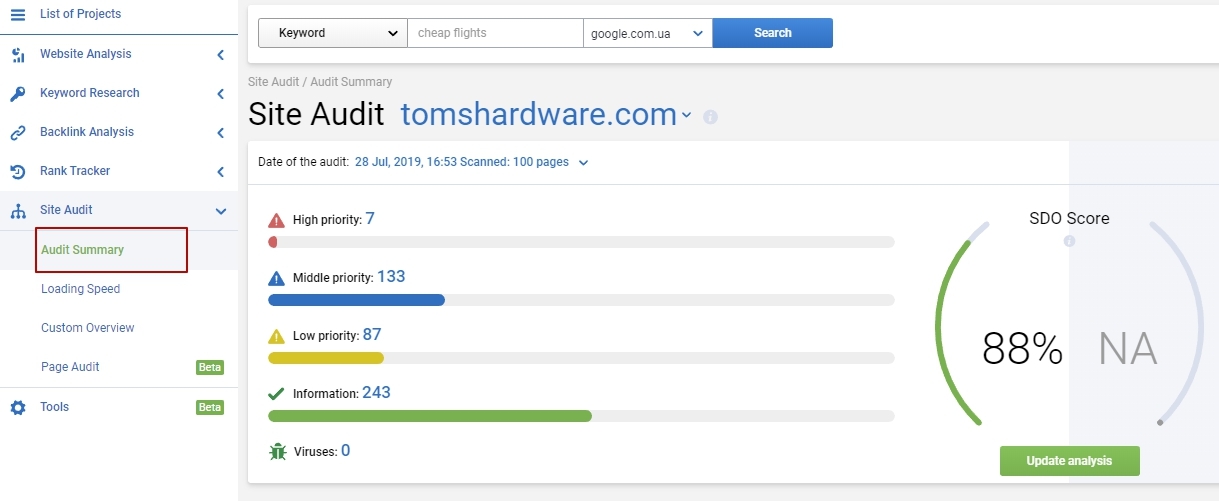Click the Information count 243
This screenshot has width=1219, height=501.
click(376, 392)
